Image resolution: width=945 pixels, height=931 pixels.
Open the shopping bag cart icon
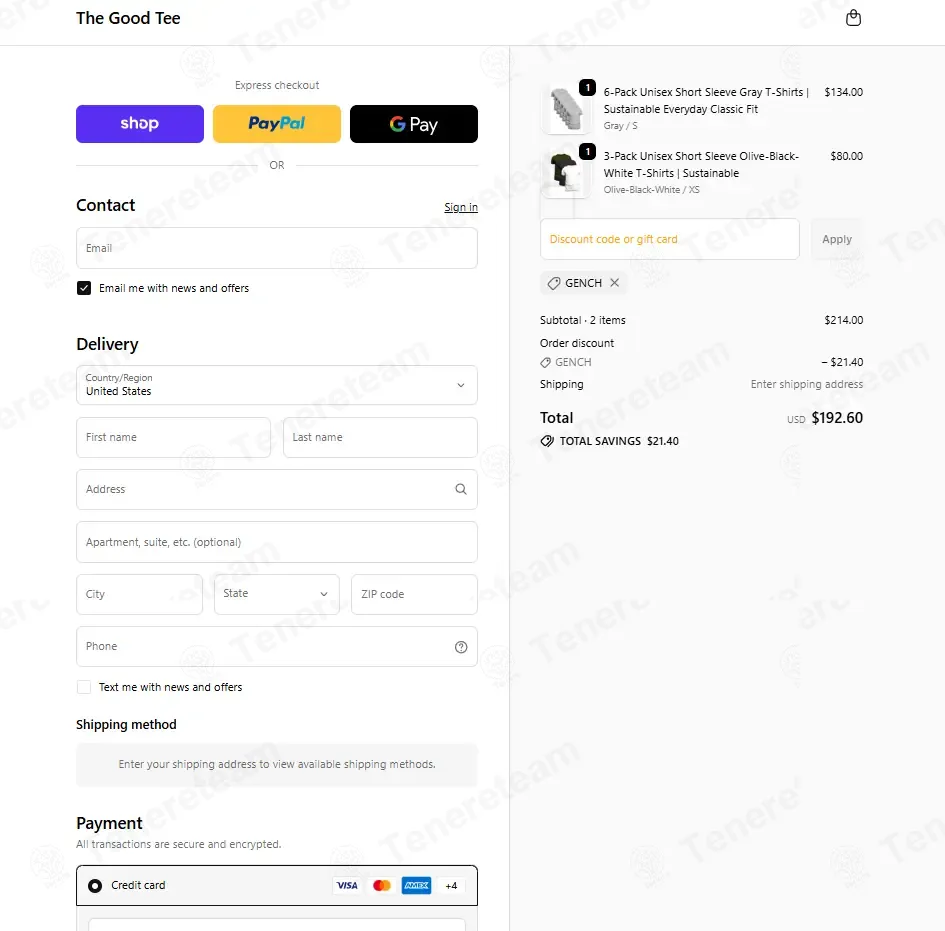tap(853, 18)
